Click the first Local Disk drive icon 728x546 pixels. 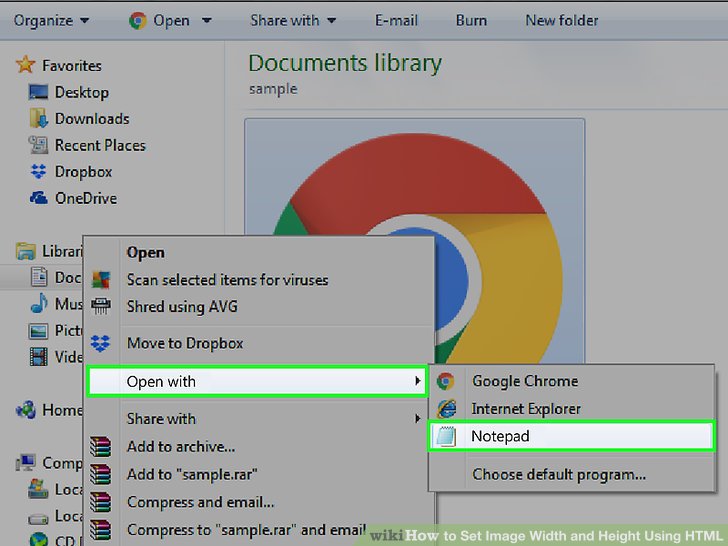click(x=38, y=489)
